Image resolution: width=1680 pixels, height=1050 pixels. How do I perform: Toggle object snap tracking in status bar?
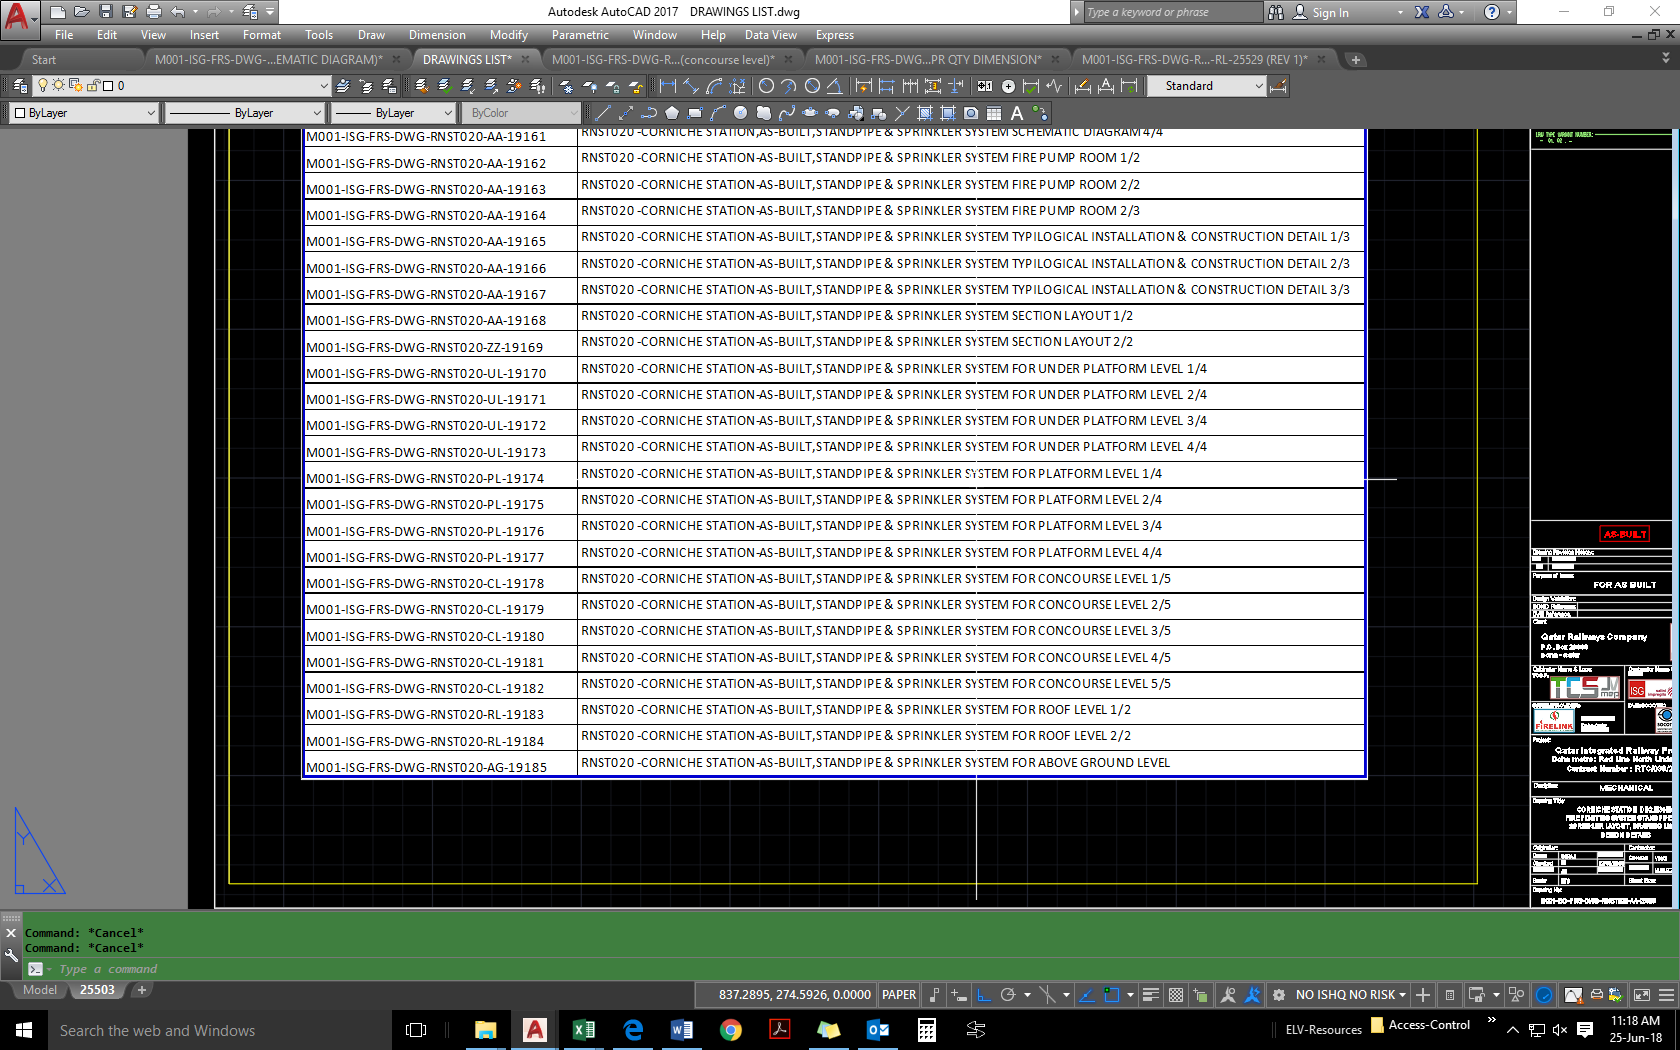[x=1085, y=995]
